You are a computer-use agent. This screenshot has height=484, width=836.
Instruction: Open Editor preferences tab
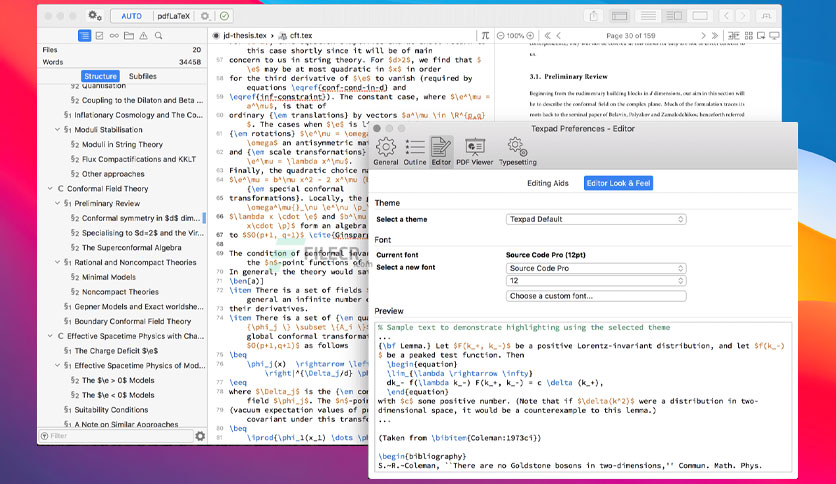[441, 151]
